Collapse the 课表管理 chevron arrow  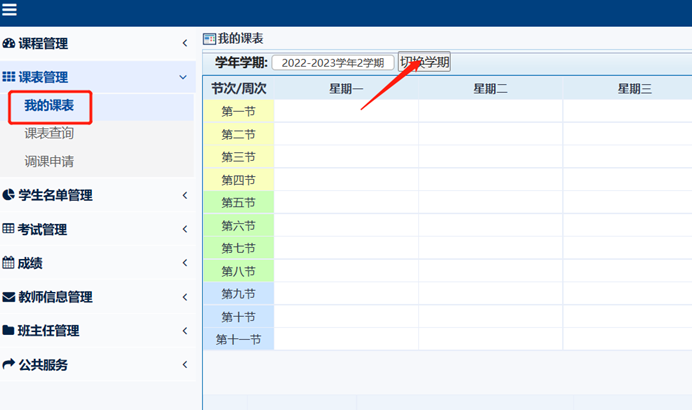tap(183, 77)
